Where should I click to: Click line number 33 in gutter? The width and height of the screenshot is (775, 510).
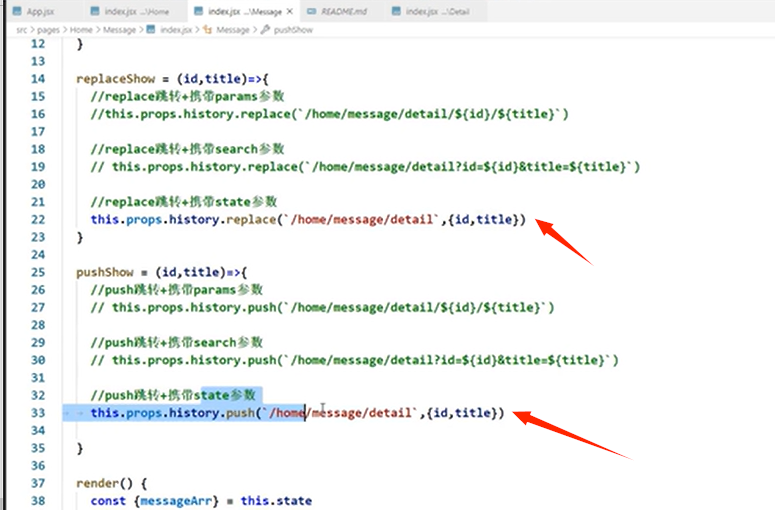pyautogui.click(x=38, y=413)
